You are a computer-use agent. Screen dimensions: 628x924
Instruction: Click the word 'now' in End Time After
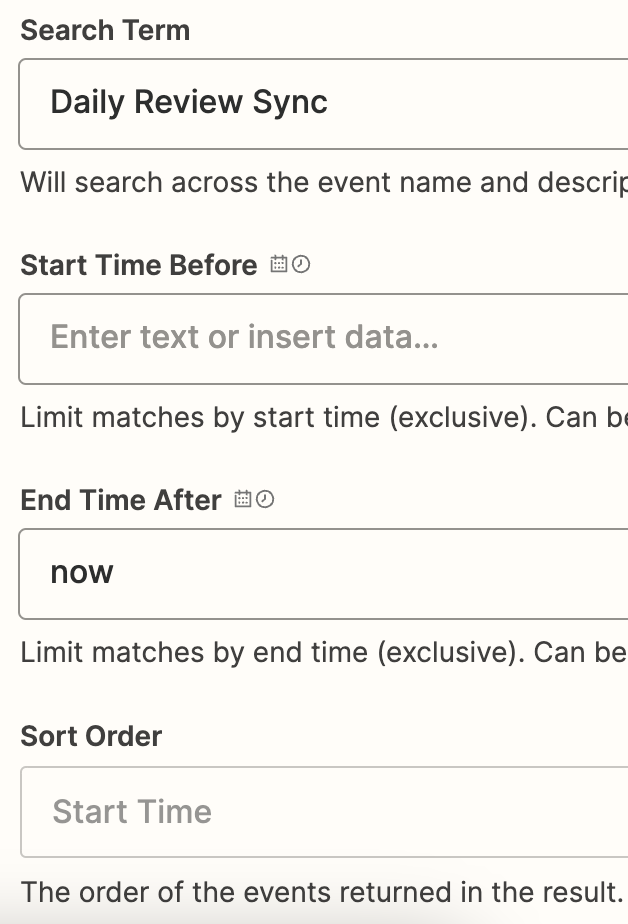[x=82, y=573]
